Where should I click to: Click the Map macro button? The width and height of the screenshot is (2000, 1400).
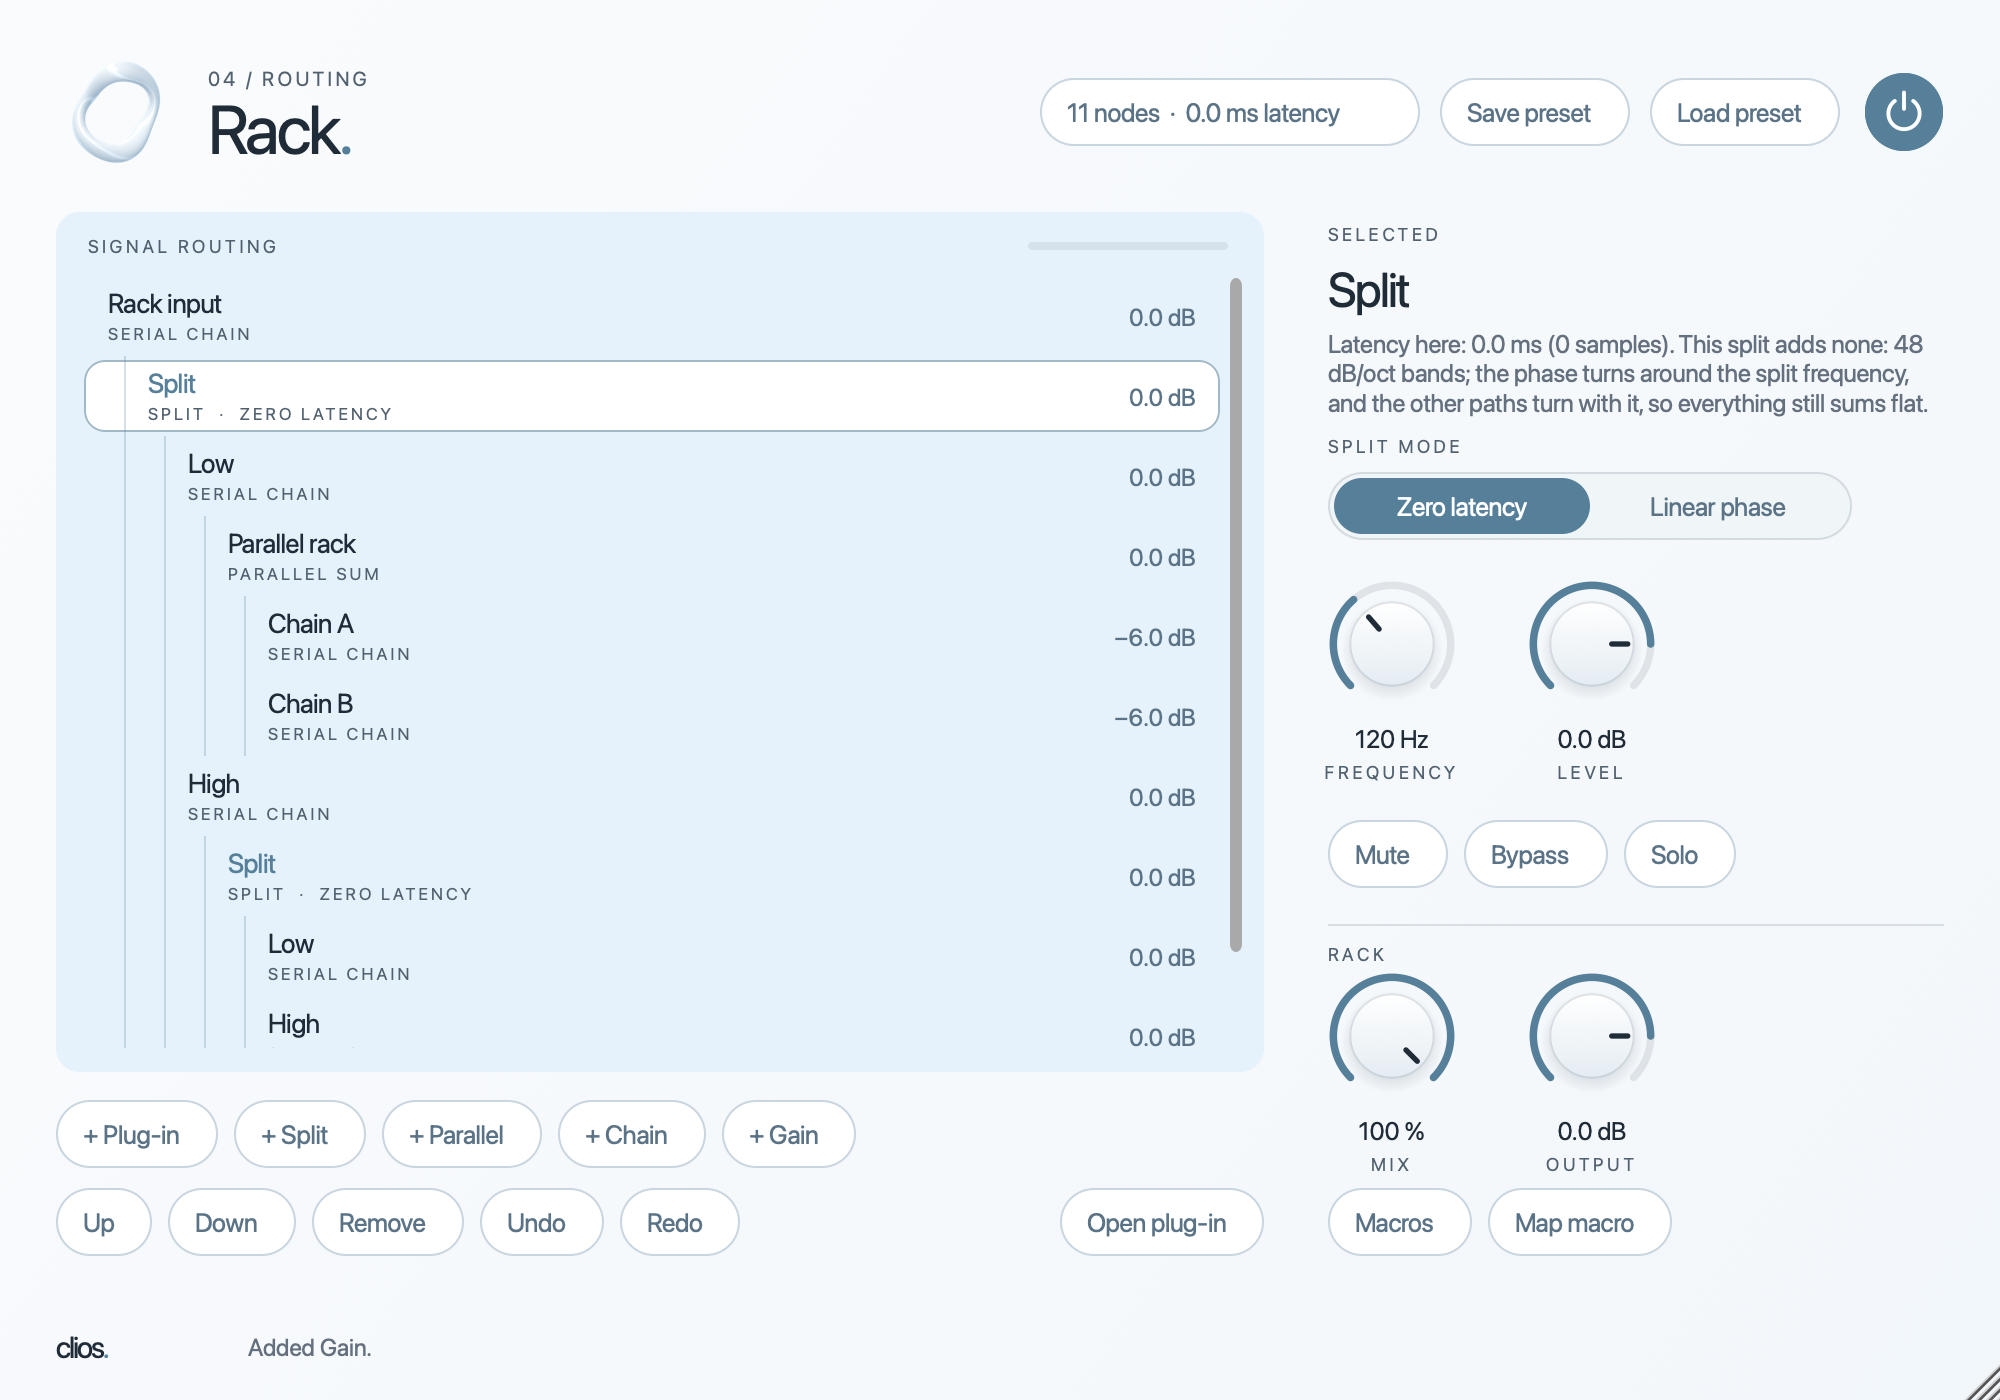pyautogui.click(x=1579, y=1223)
